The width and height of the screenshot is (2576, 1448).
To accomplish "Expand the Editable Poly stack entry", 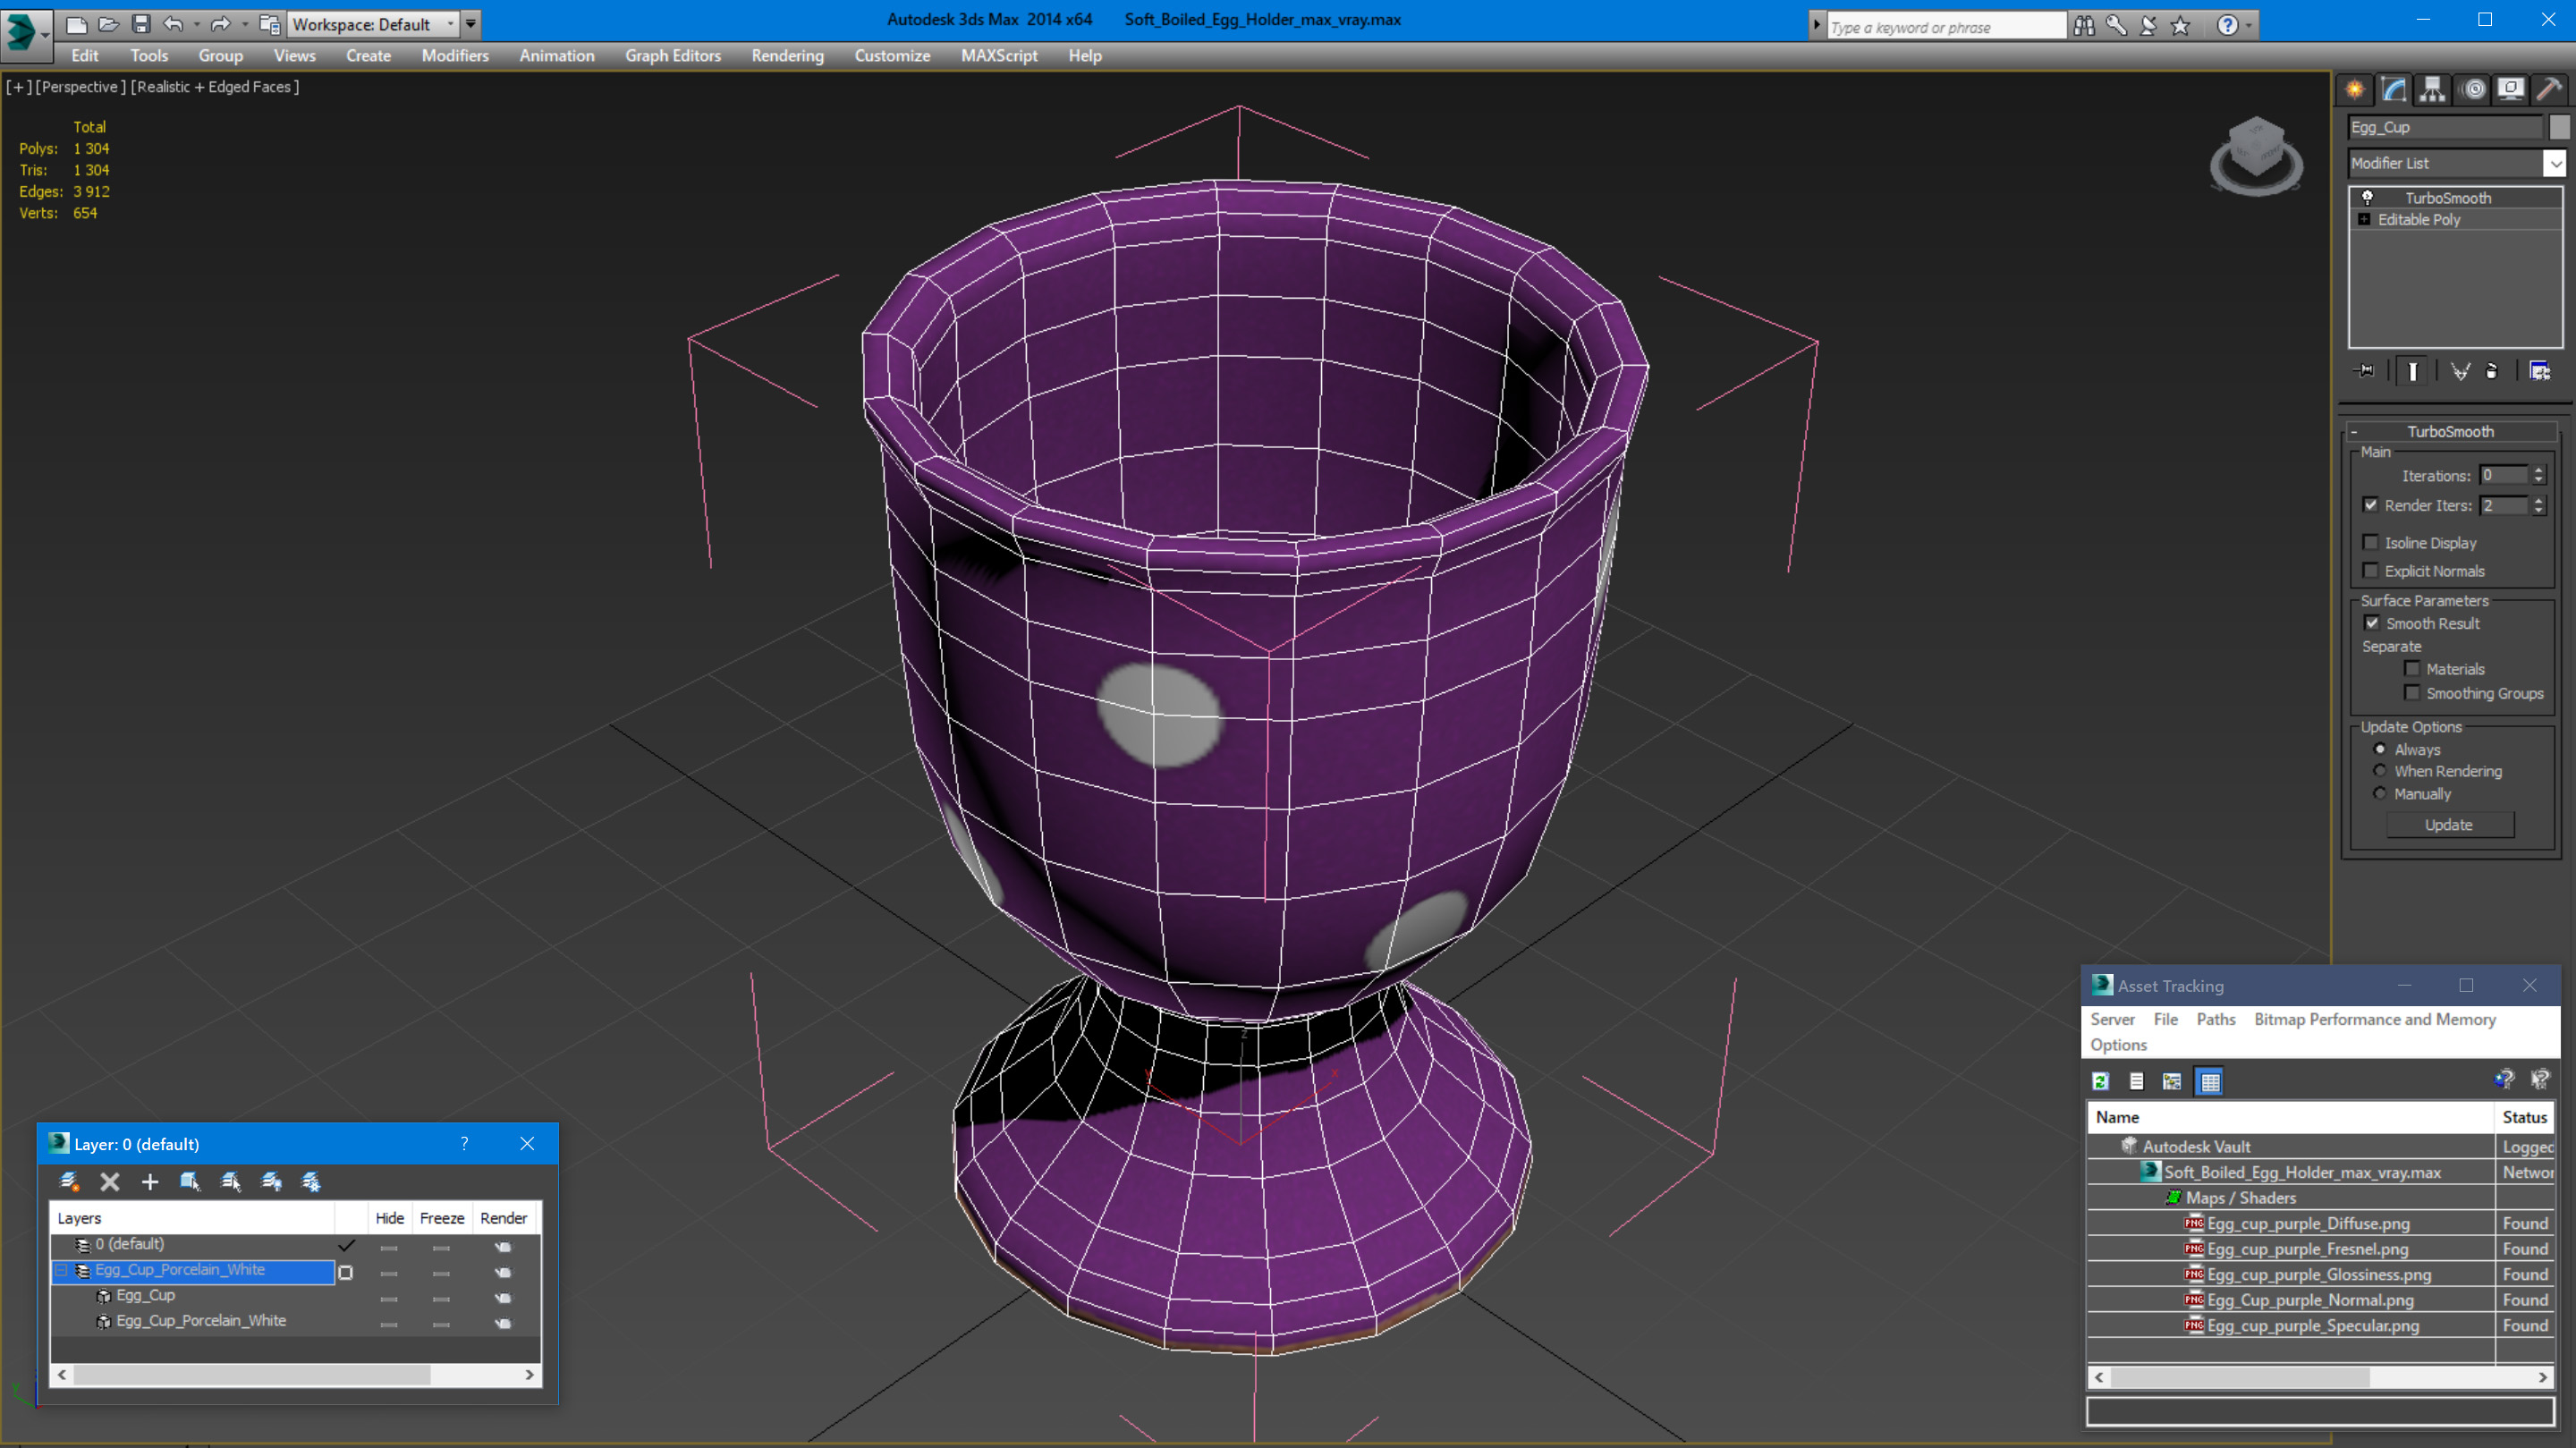I will (2364, 219).
